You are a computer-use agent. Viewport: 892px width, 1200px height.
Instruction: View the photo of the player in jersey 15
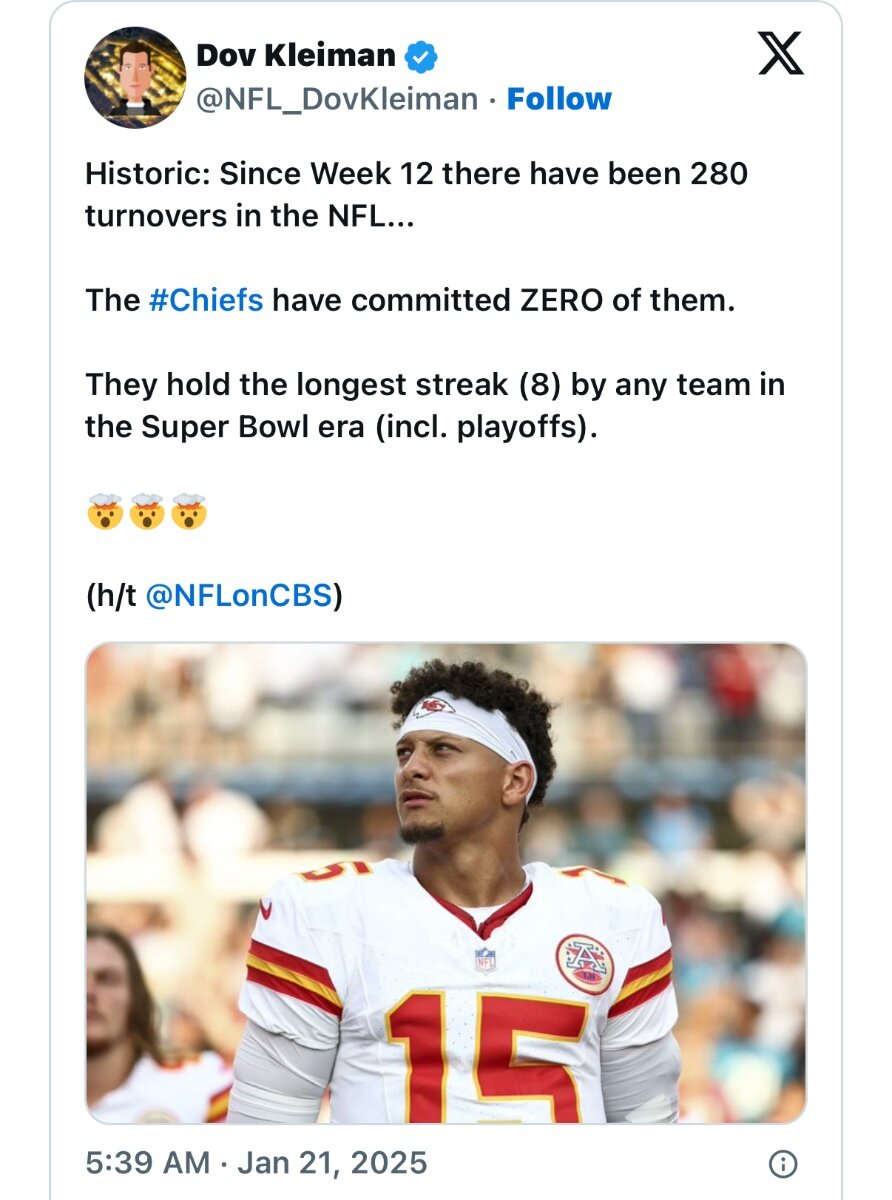pyautogui.click(x=446, y=883)
